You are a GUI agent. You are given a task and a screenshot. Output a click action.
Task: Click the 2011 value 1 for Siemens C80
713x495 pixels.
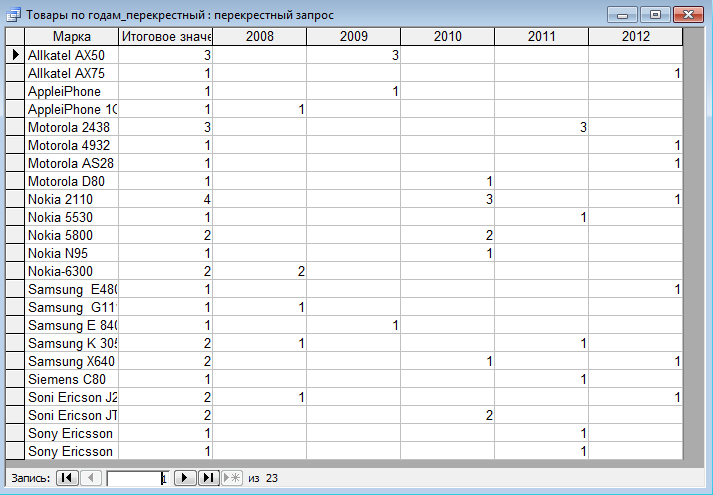pyautogui.click(x=542, y=379)
